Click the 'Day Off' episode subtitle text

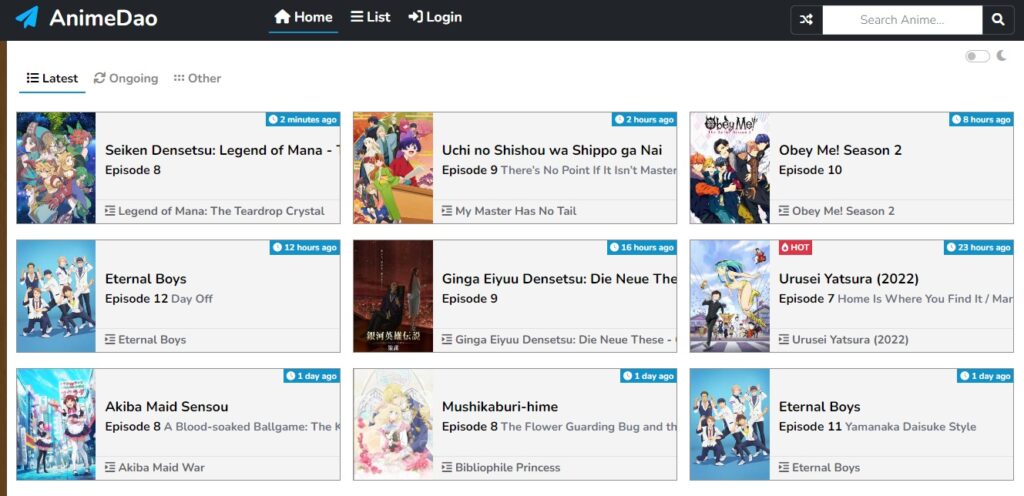click(x=192, y=299)
